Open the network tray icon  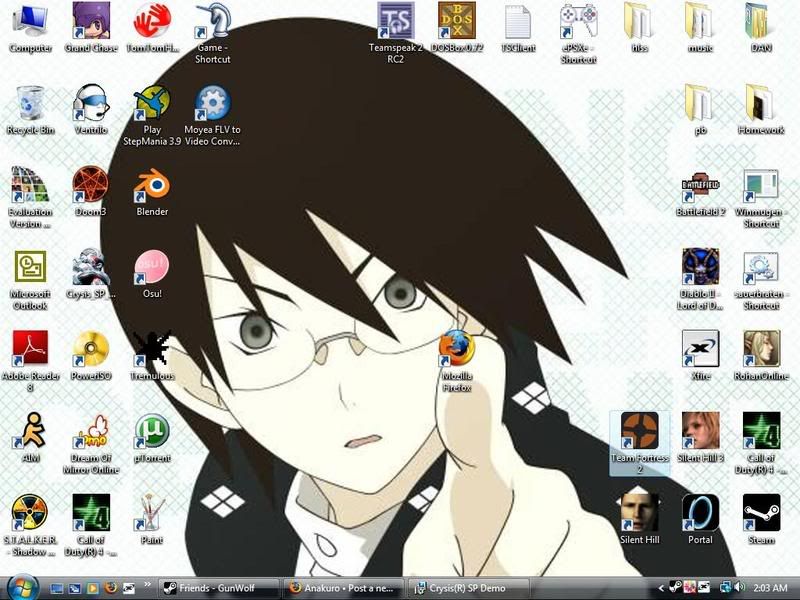click(x=725, y=588)
